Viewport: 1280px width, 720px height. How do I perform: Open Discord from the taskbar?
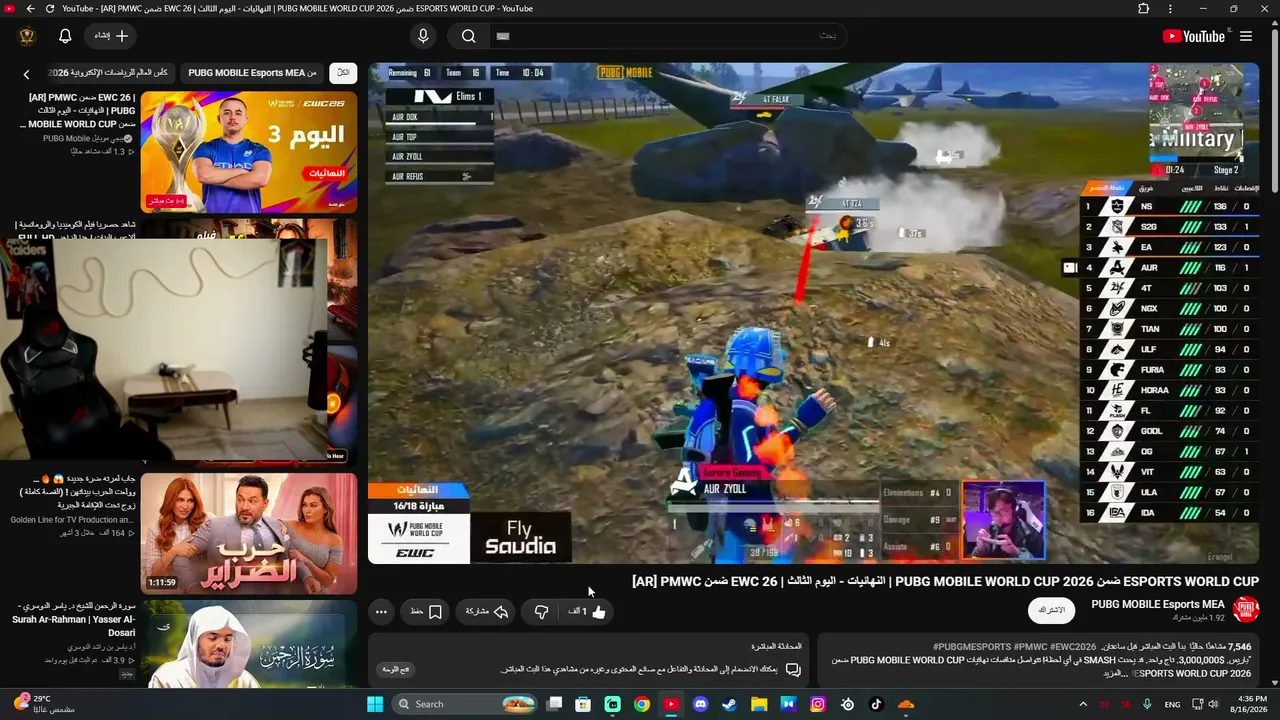[x=701, y=704]
